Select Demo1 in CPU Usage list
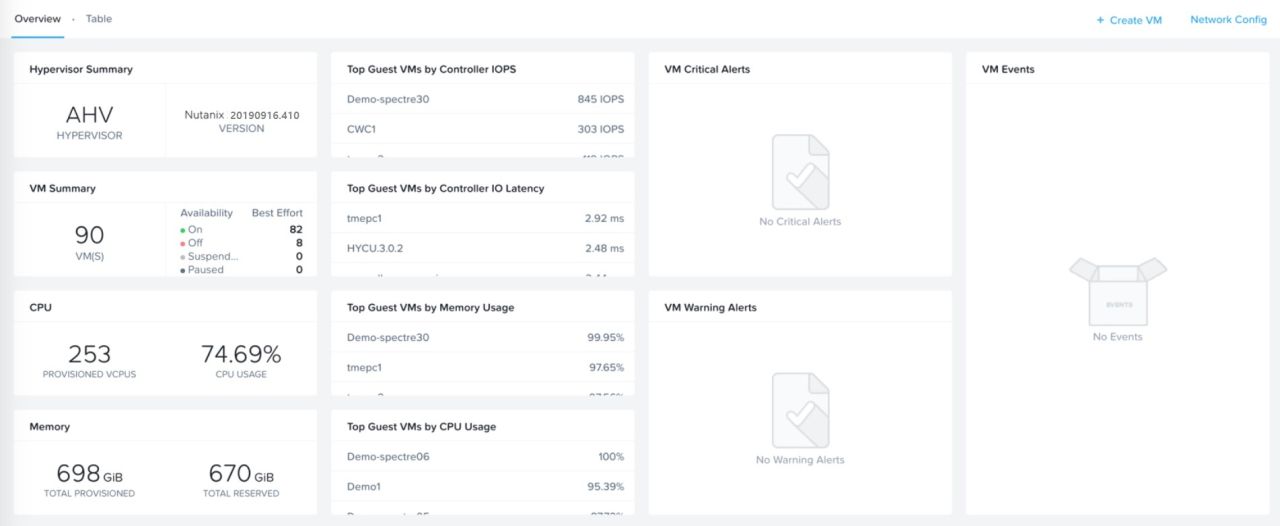The height and width of the screenshot is (526, 1280). point(364,486)
